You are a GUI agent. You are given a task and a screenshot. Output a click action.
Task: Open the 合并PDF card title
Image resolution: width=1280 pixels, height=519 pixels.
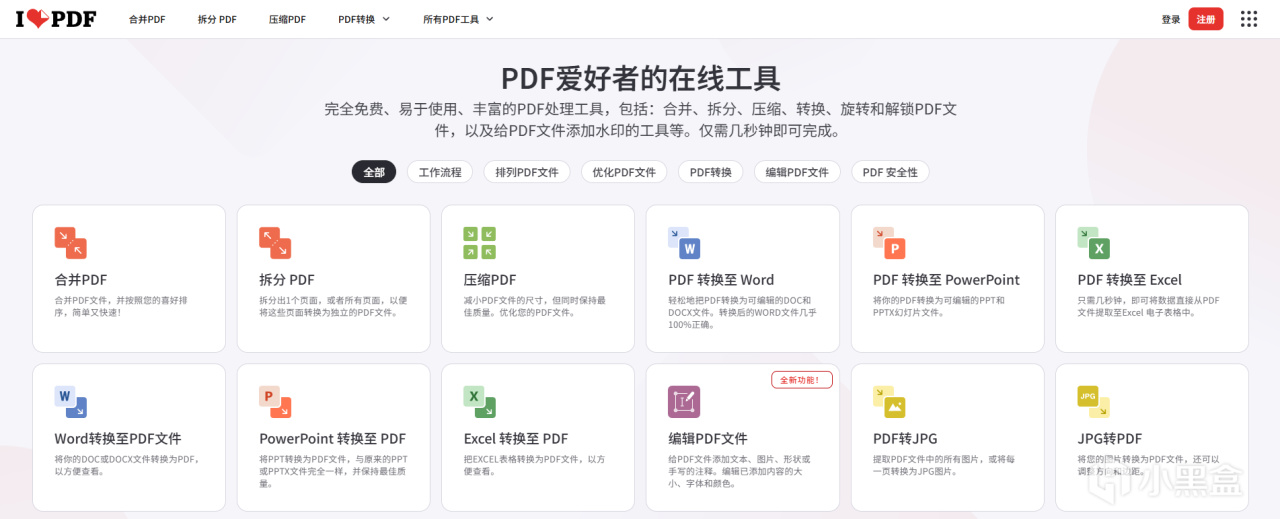[x=81, y=280]
